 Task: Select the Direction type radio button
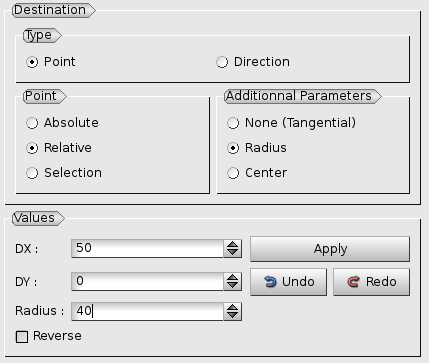pos(222,62)
